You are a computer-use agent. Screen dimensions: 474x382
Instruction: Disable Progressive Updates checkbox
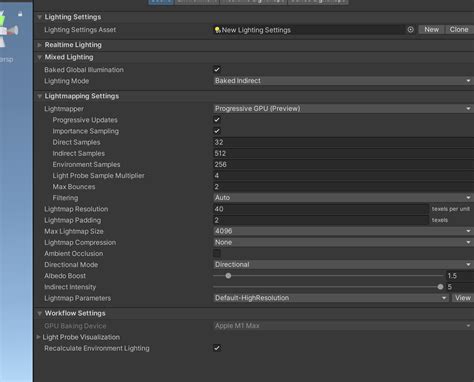tap(217, 120)
